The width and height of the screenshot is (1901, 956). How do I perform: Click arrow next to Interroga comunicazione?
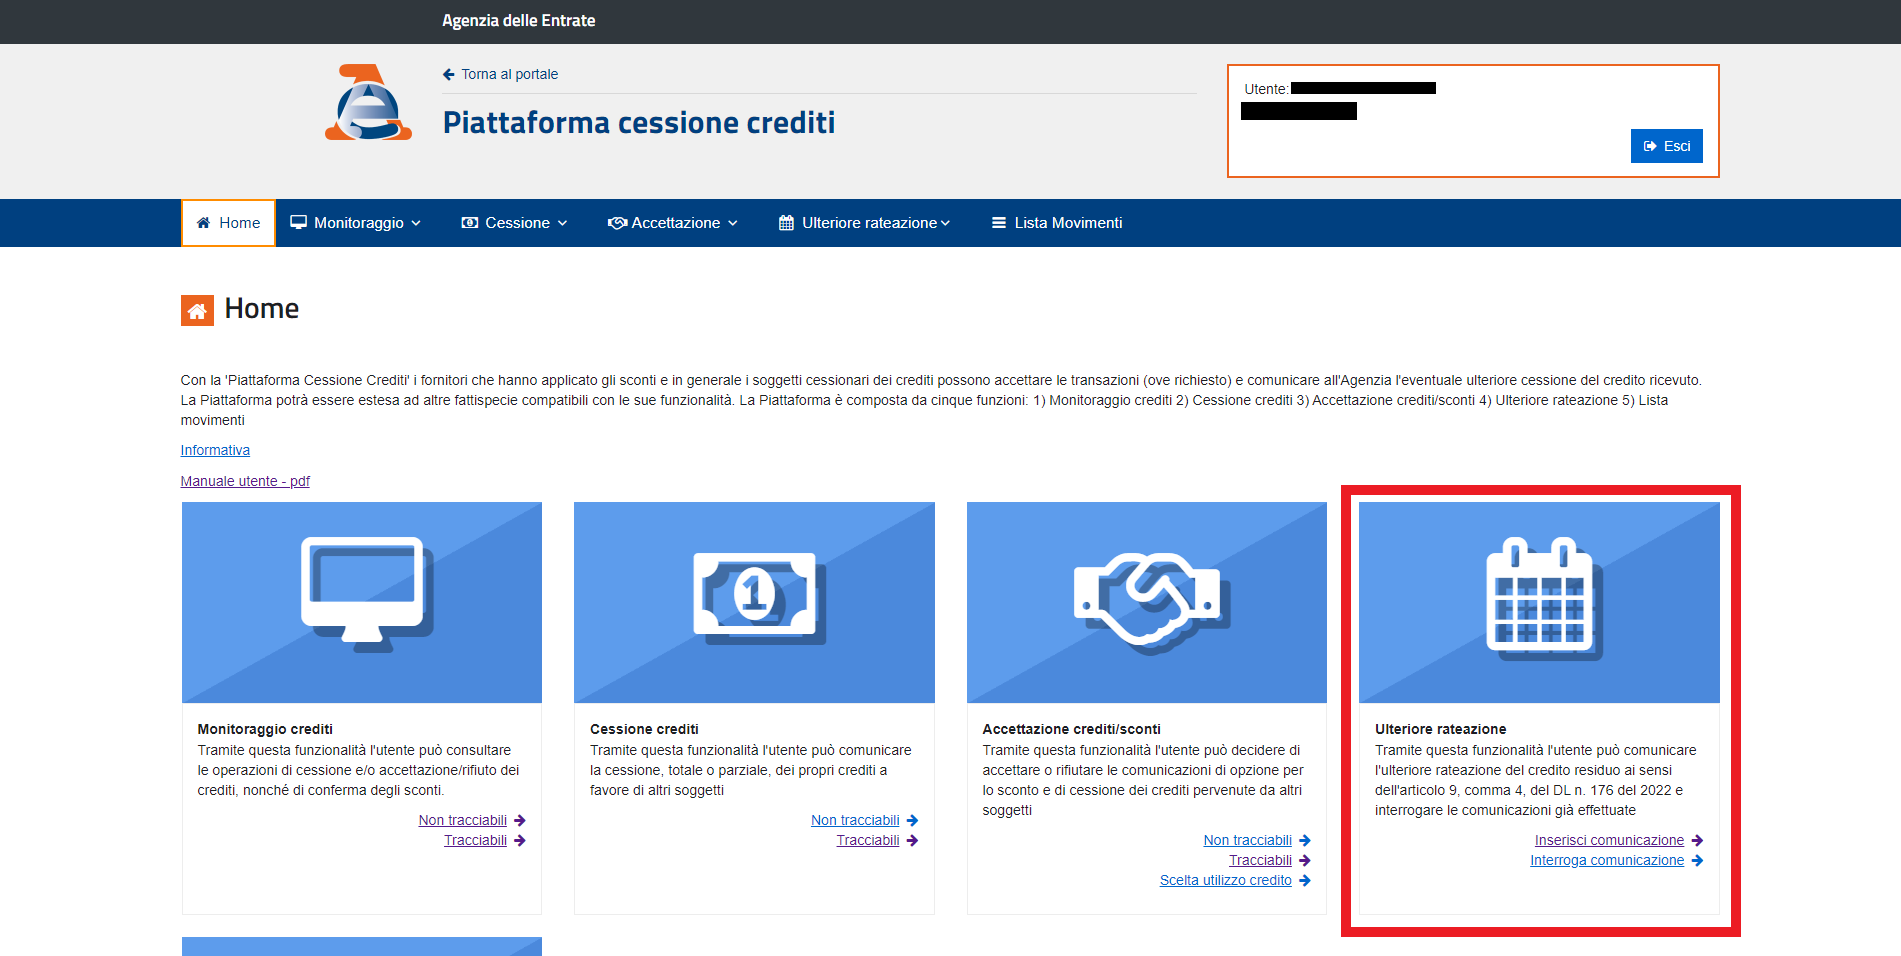tap(1697, 860)
